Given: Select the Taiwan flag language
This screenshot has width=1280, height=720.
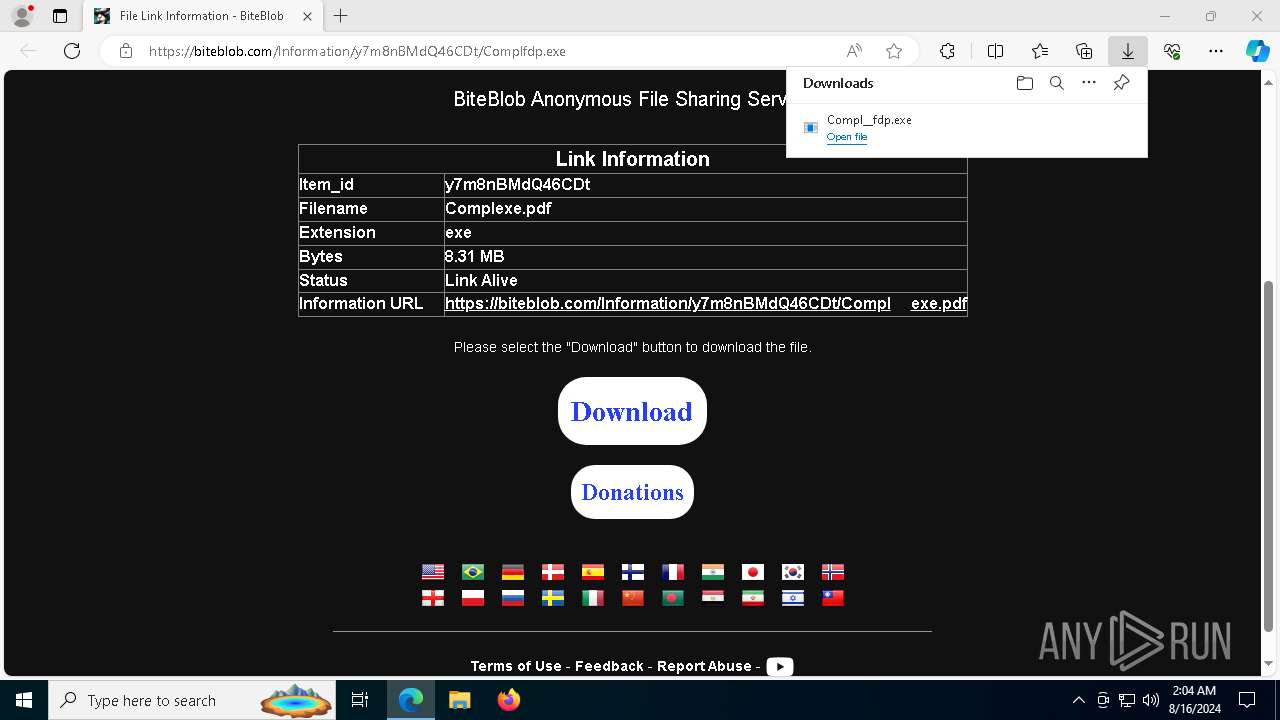Looking at the screenshot, I should pyautogui.click(x=833, y=598).
